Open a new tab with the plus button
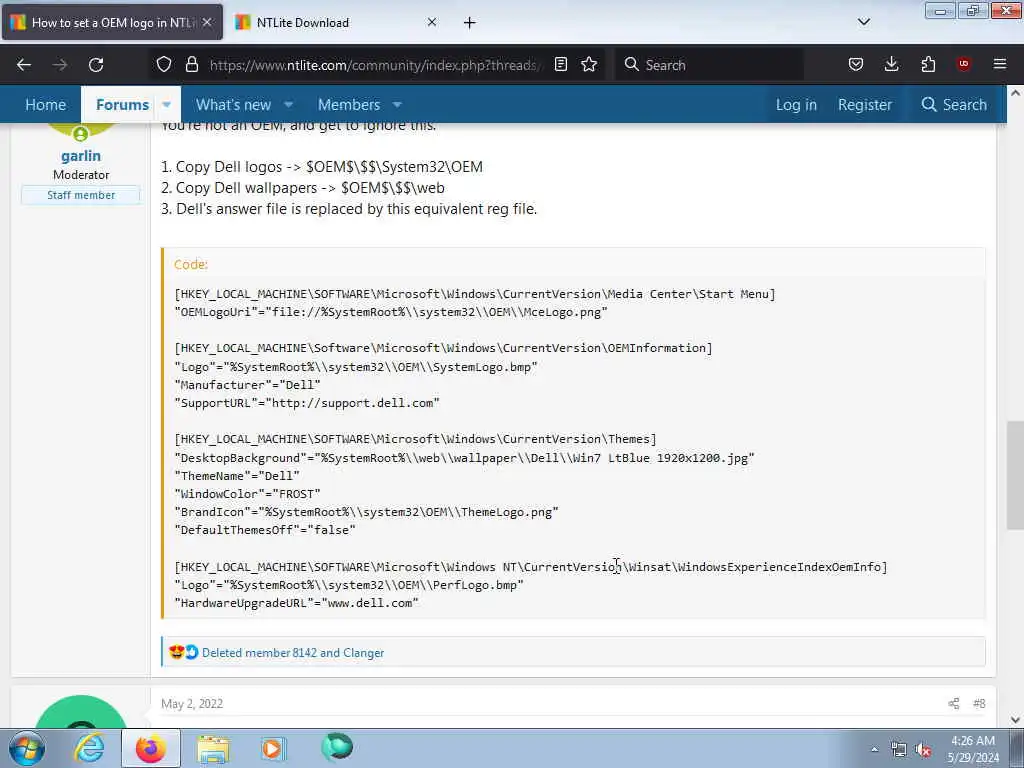 coord(470,23)
